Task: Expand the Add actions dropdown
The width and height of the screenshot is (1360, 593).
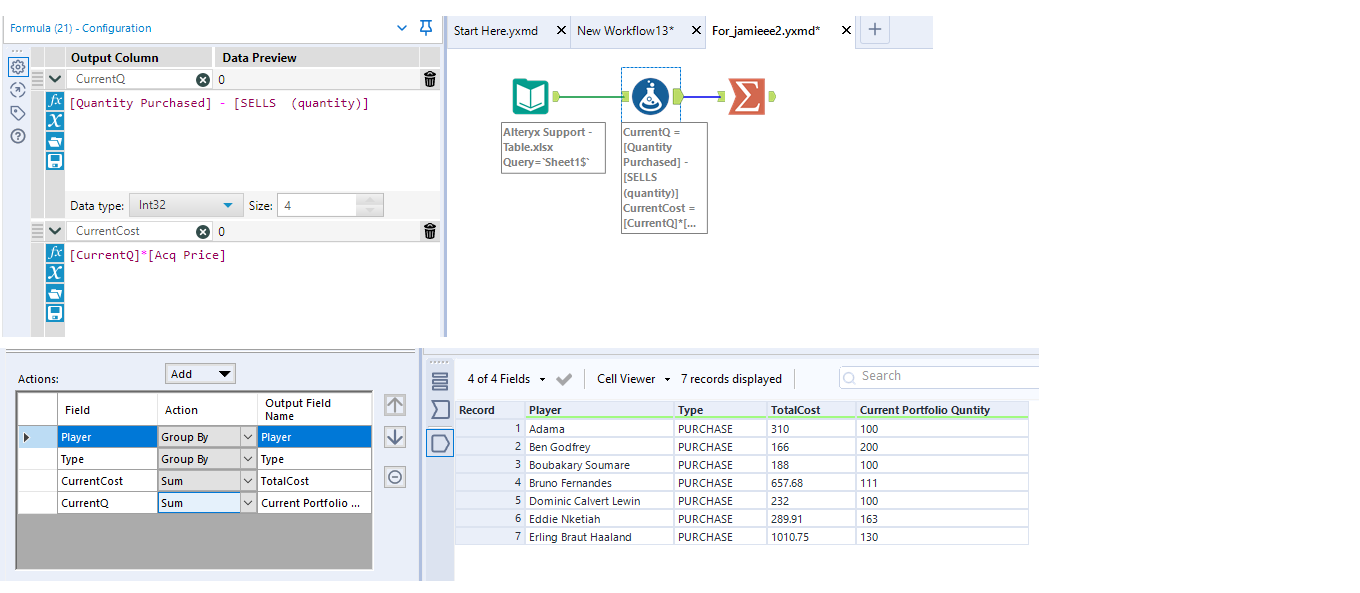Action: pyautogui.click(x=200, y=373)
